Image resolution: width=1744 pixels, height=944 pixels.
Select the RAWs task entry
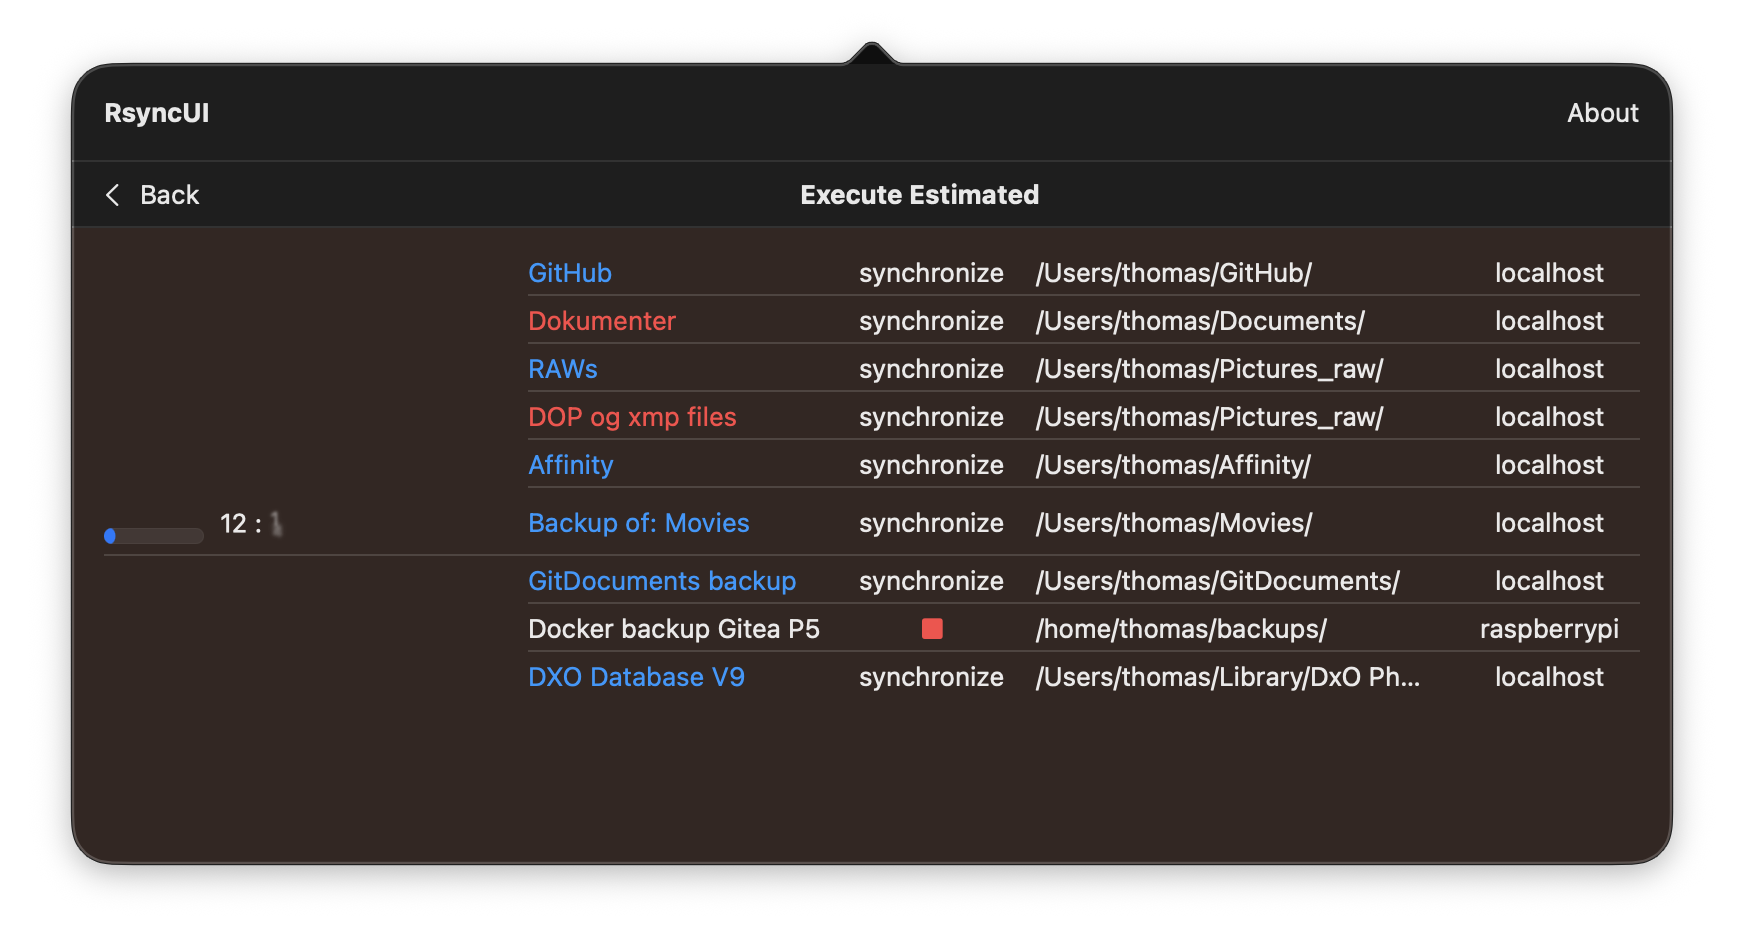562,369
